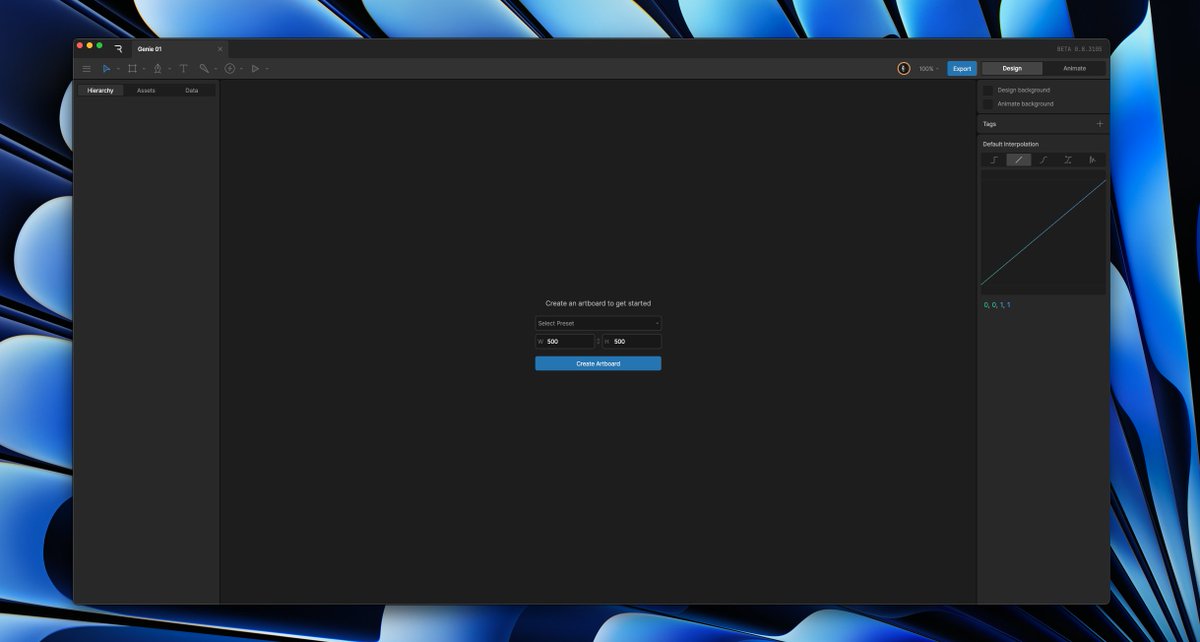1200x642 pixels.
Task: Switch to the Data tab
Action: point(192,90)
